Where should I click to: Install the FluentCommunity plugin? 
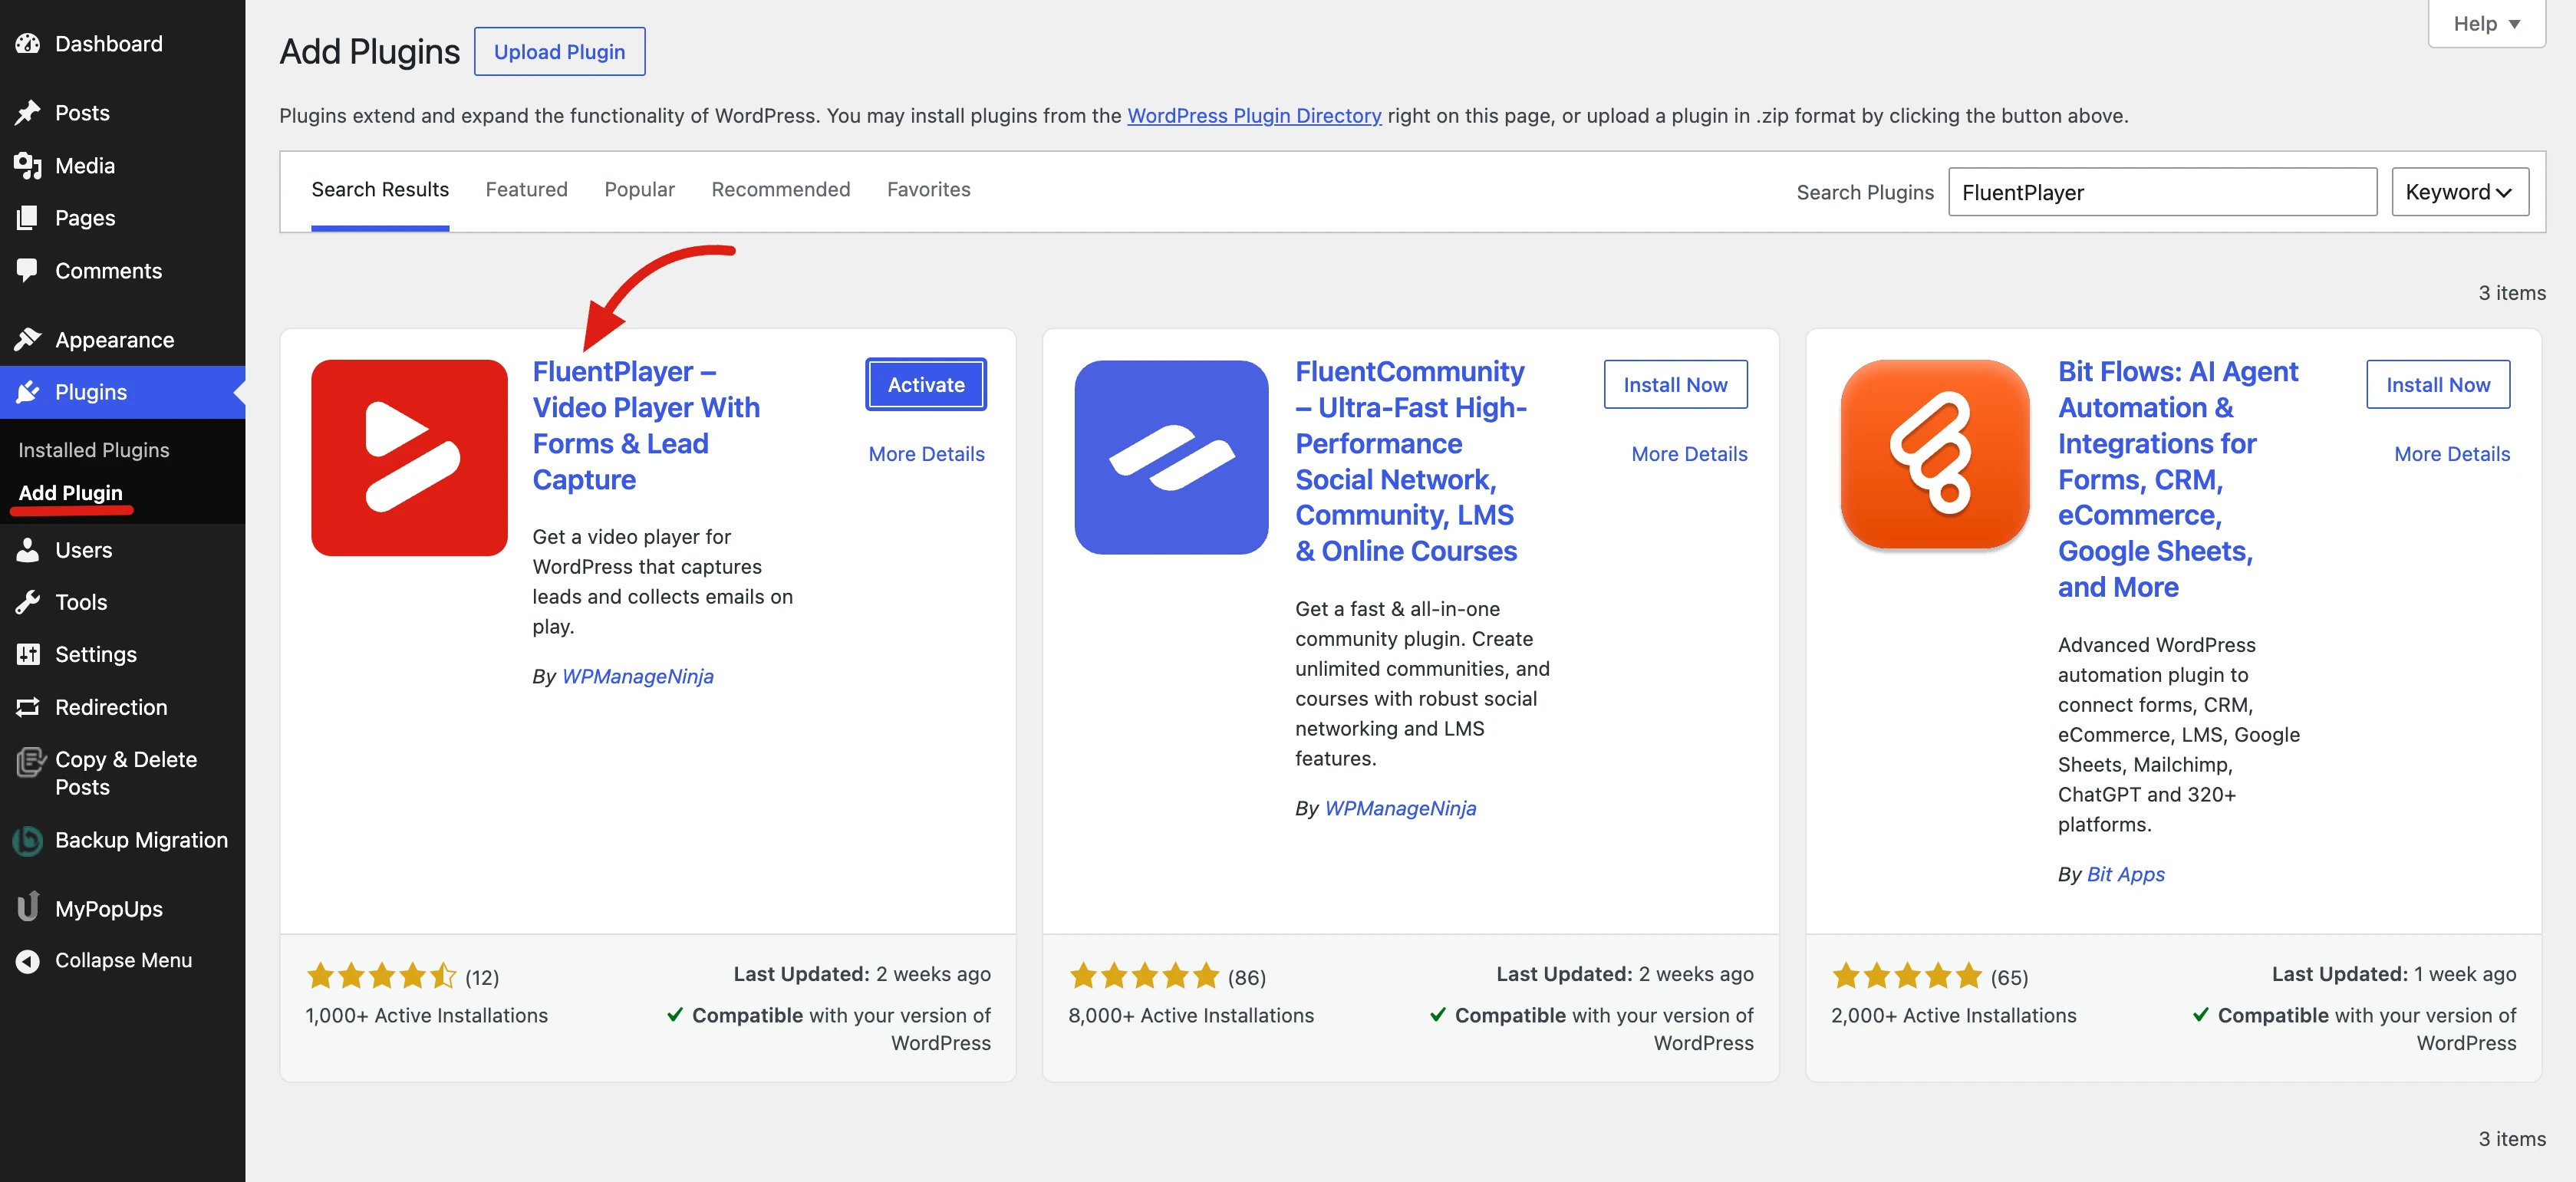coord(1676,385)
